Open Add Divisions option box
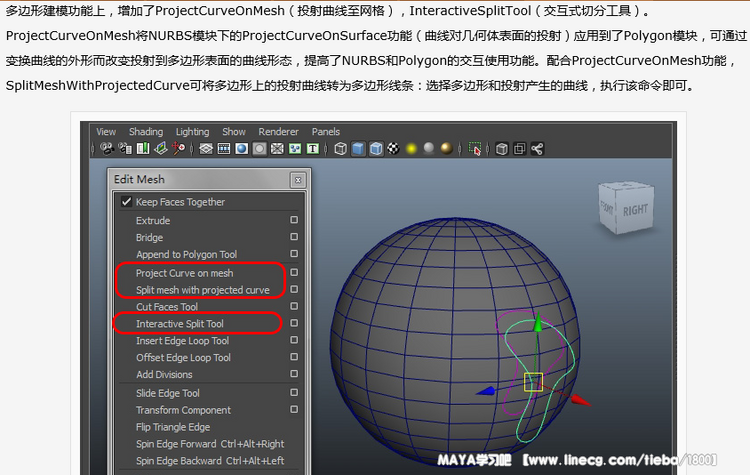 (x=294, y=374)
